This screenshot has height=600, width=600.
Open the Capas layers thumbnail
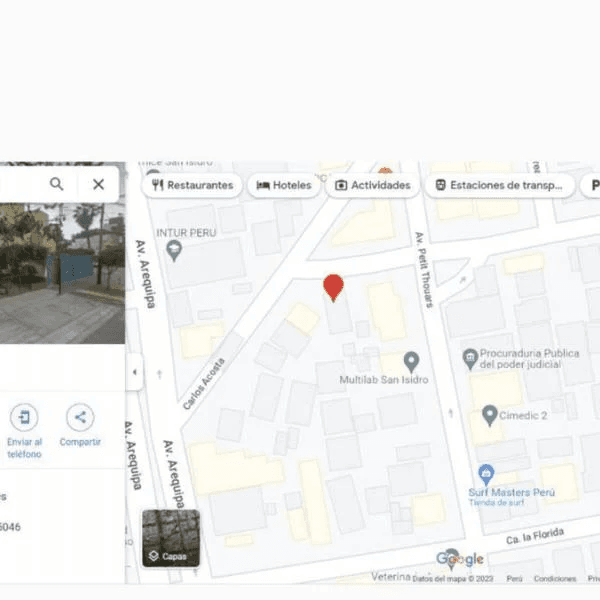click(171, 538)
